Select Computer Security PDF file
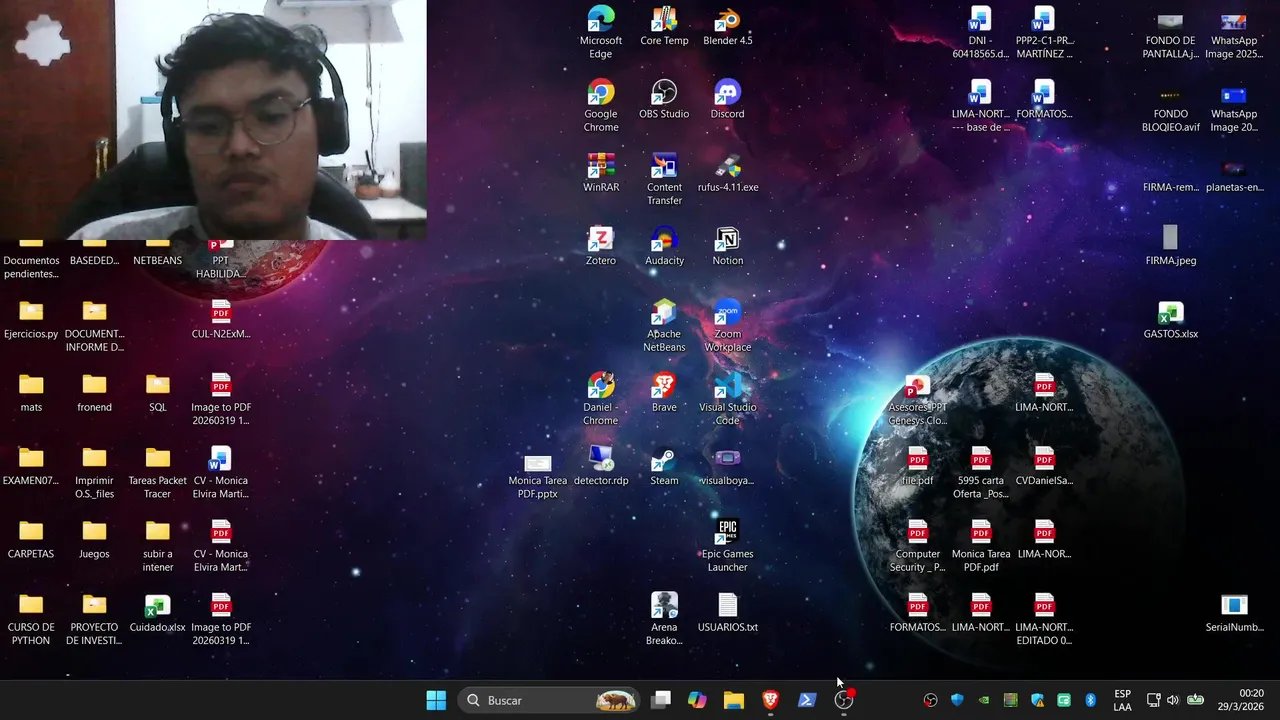Viewport: 1280px width, 720px height. 917,545
